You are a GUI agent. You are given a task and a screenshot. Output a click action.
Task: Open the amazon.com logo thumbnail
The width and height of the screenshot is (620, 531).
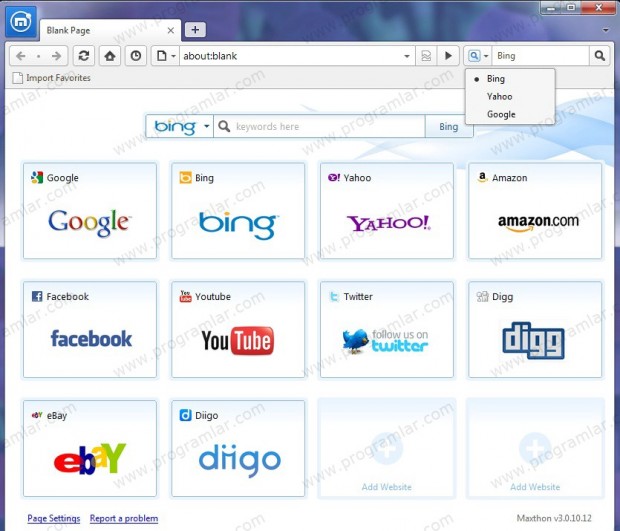[x=538, y=222]
